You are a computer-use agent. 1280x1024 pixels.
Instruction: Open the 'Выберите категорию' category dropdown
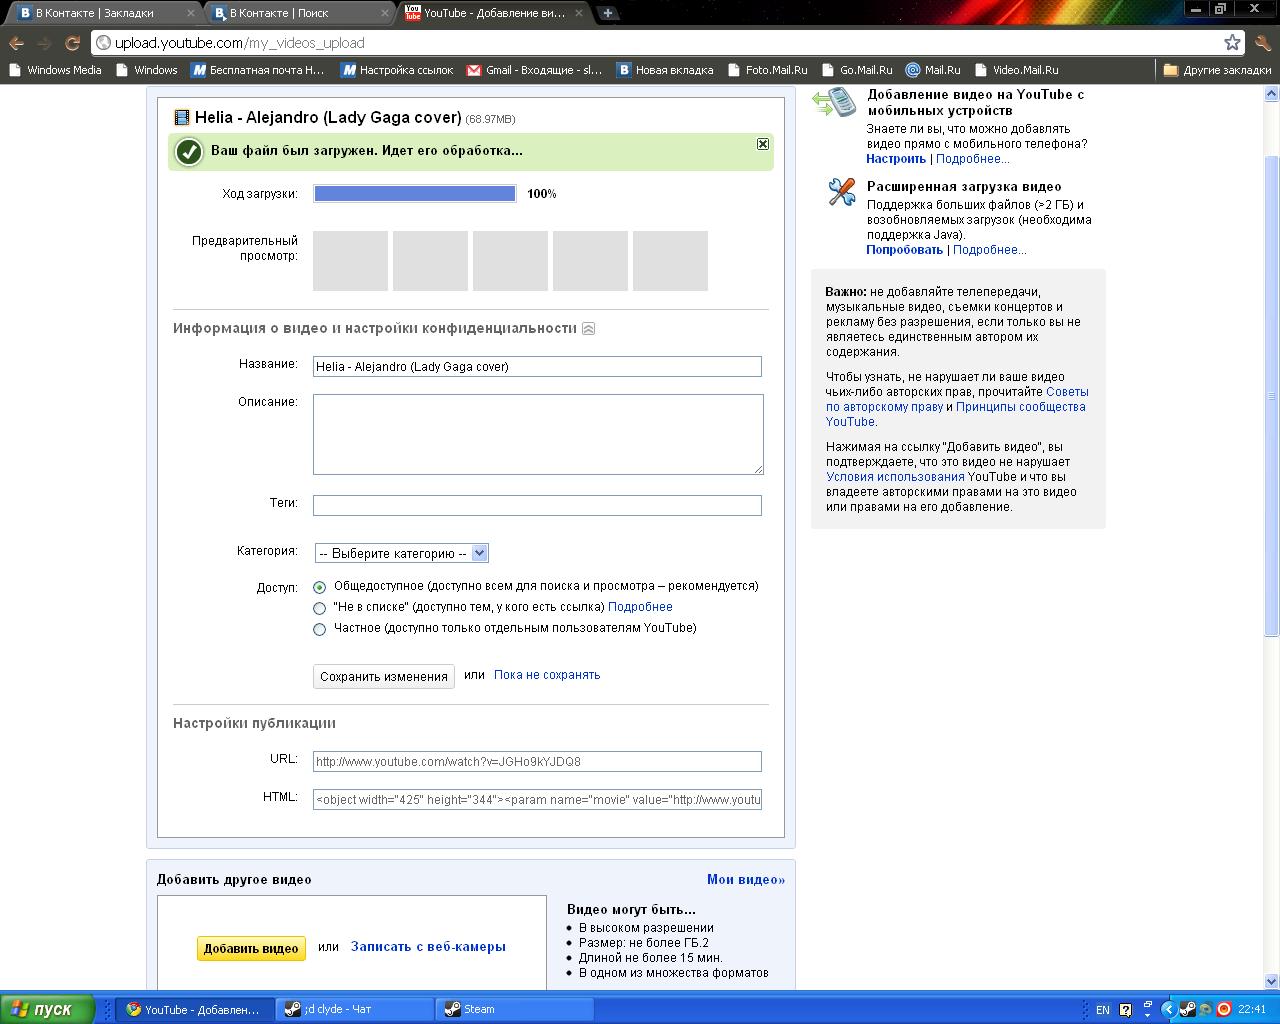[402, 553]
